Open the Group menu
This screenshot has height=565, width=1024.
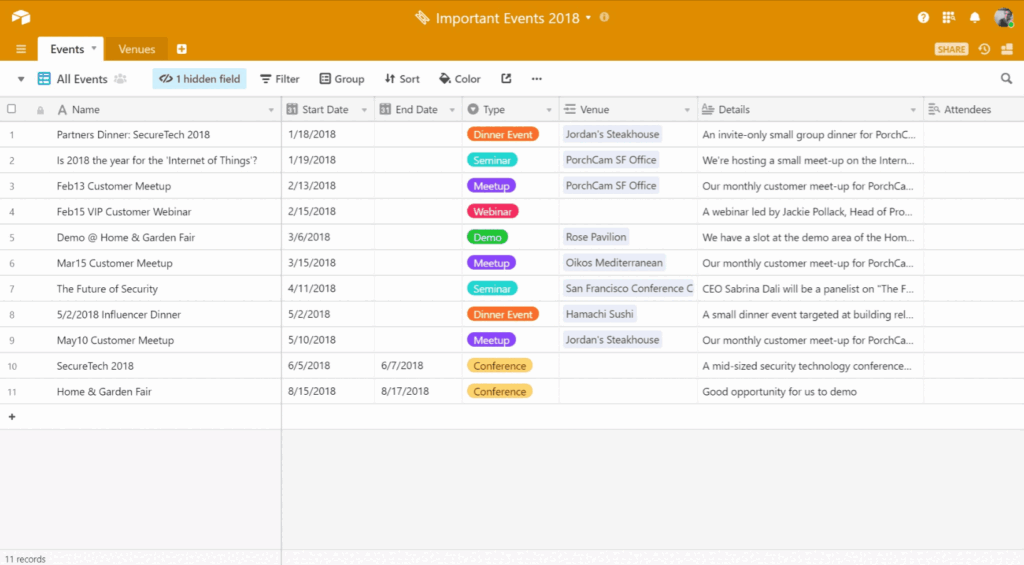pyautogui.click(x=342, y=79)
